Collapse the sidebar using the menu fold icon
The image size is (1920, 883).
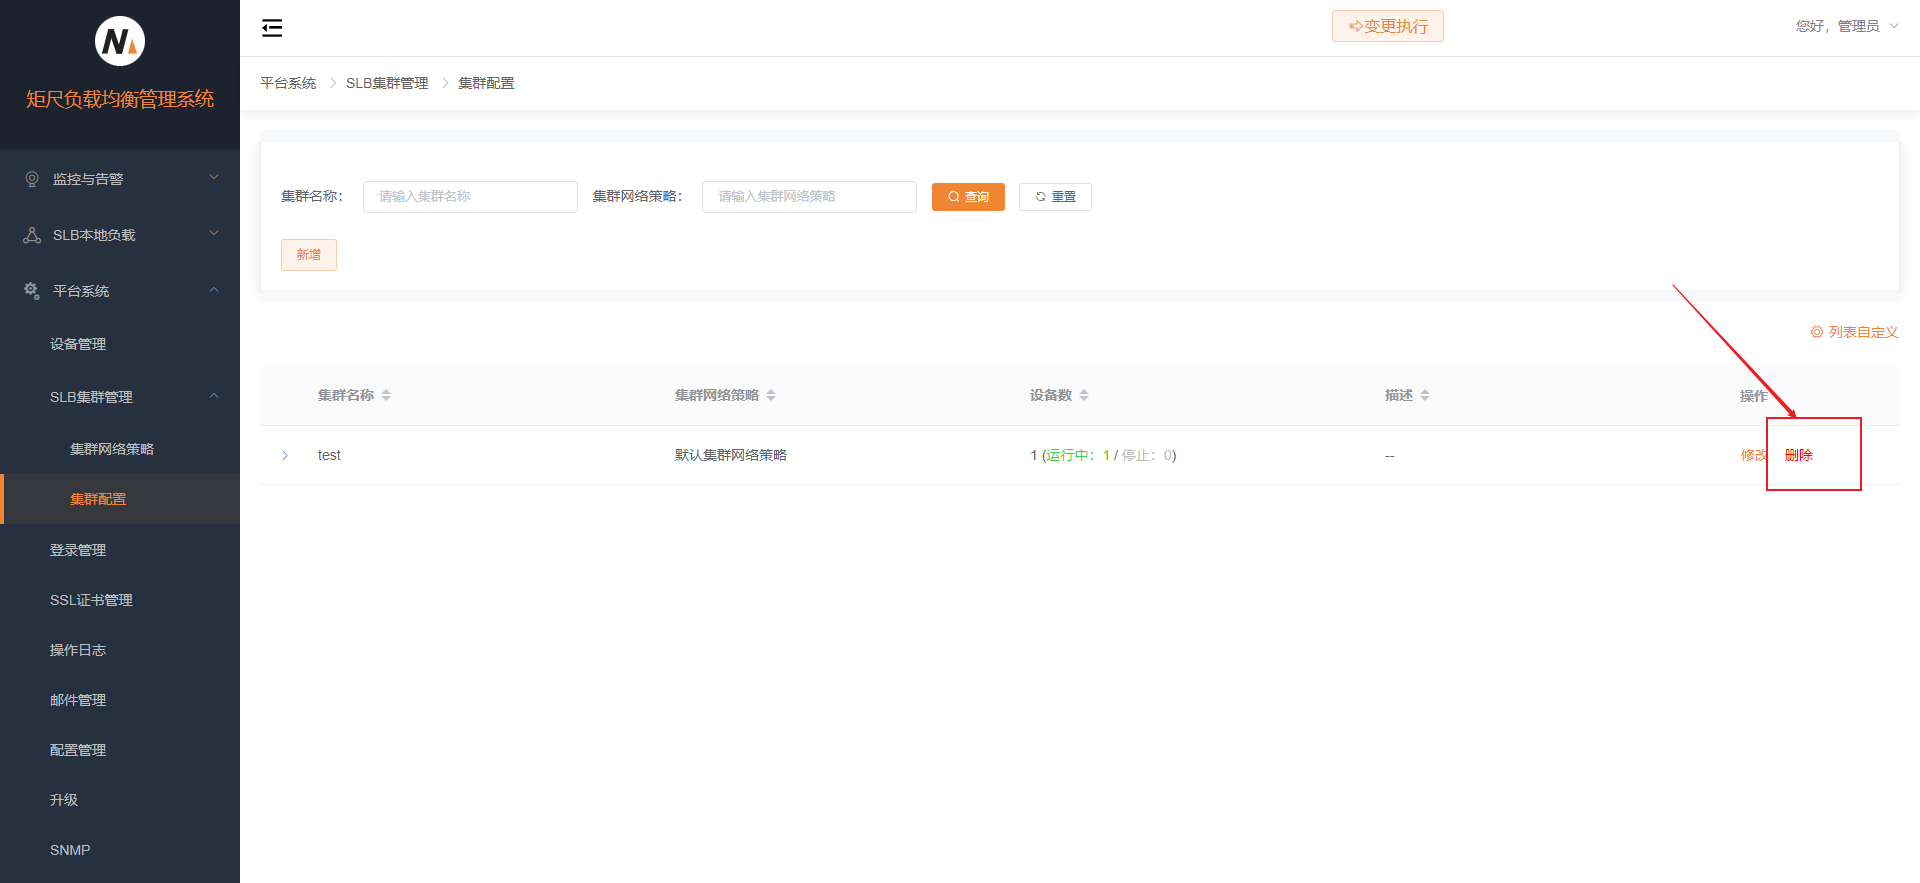click(272, 28)
